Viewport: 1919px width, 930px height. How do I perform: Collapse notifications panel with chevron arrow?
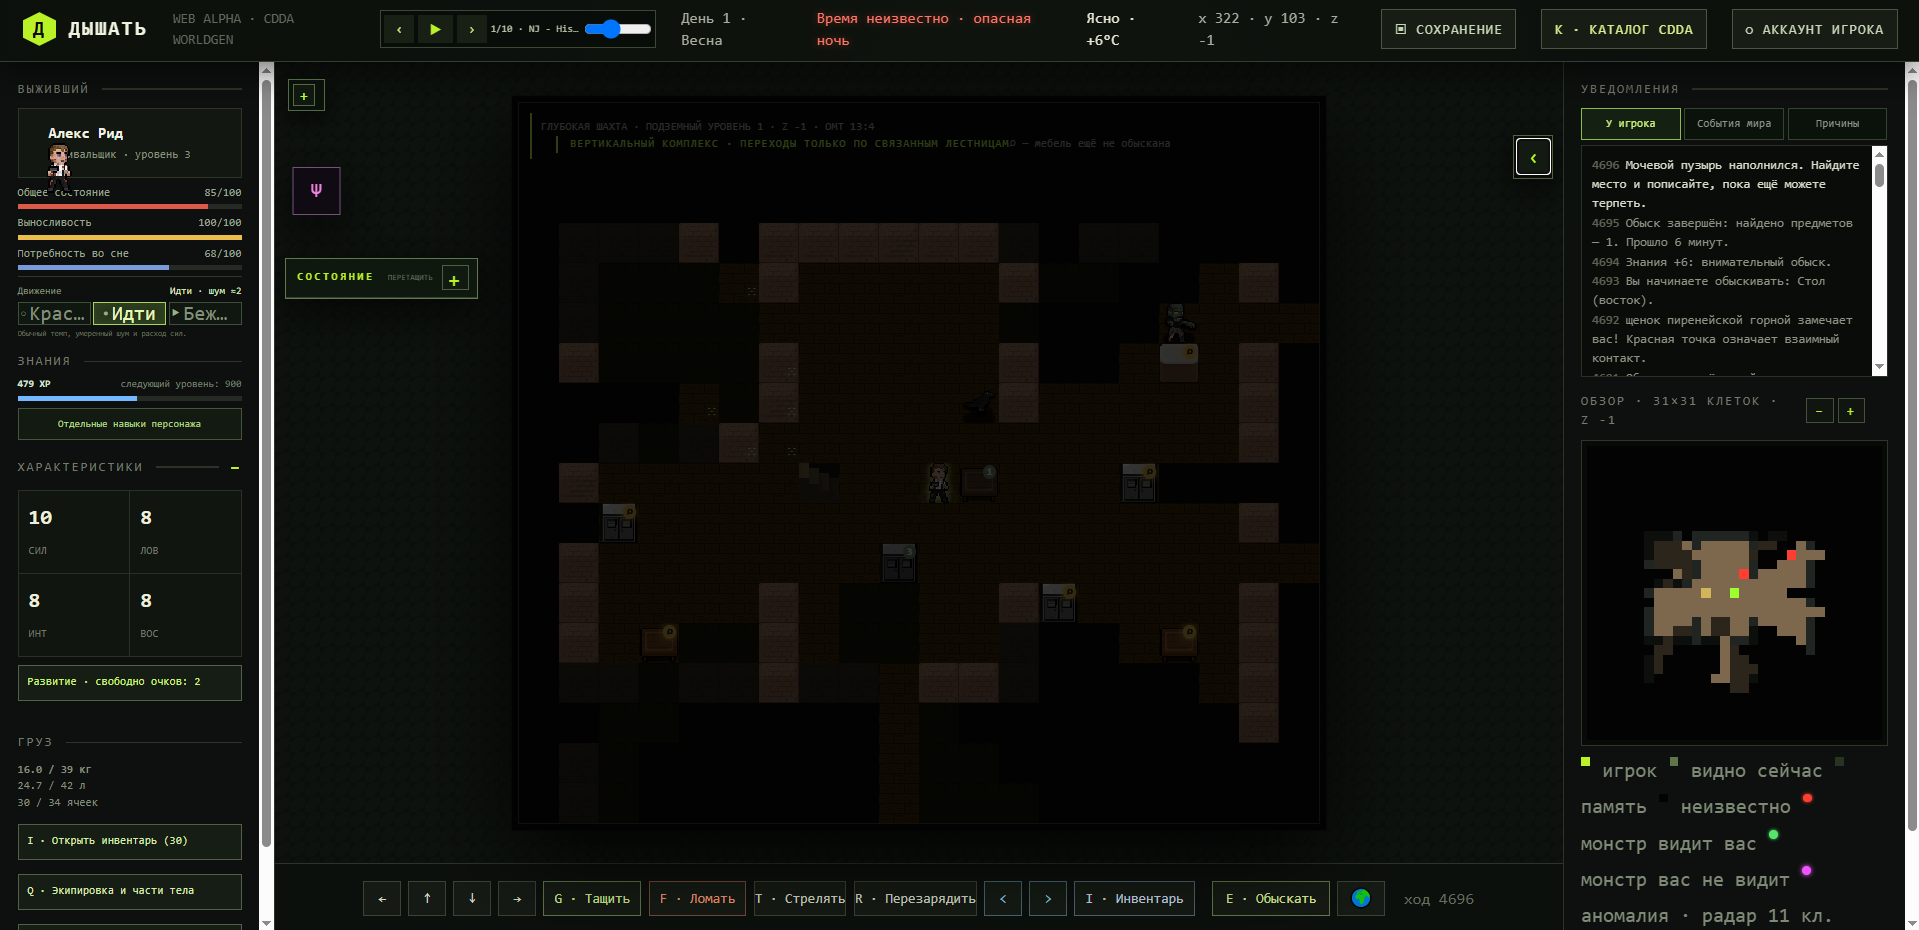pyautogui.click(x=1533, y=157)
